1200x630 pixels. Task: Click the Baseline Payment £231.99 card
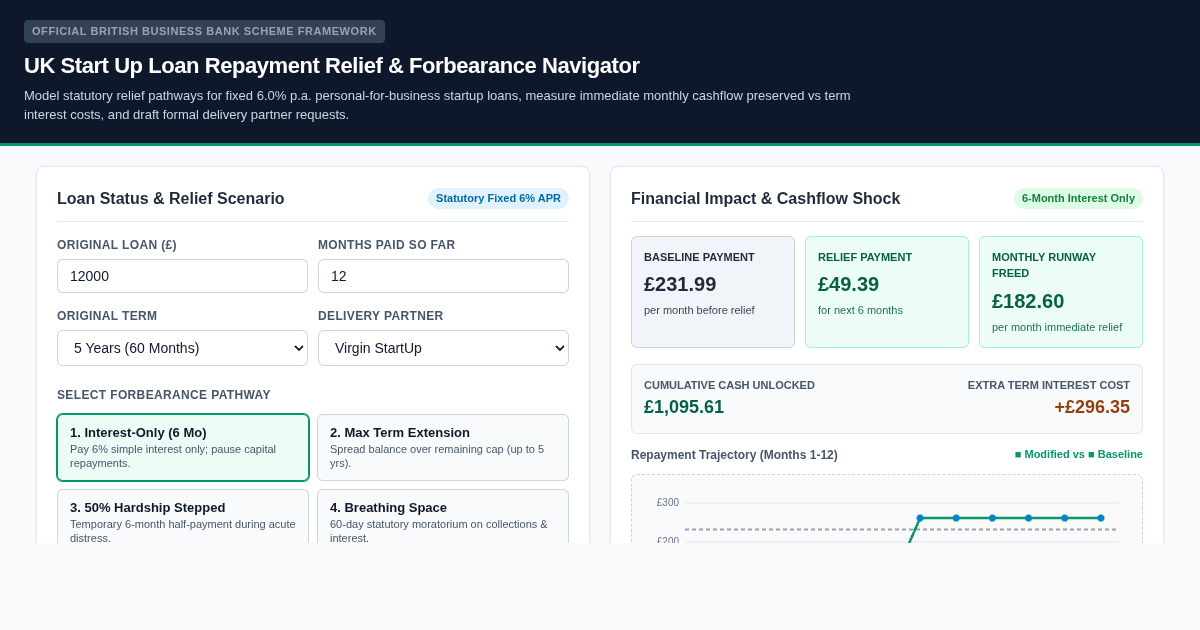coord(713,292)
